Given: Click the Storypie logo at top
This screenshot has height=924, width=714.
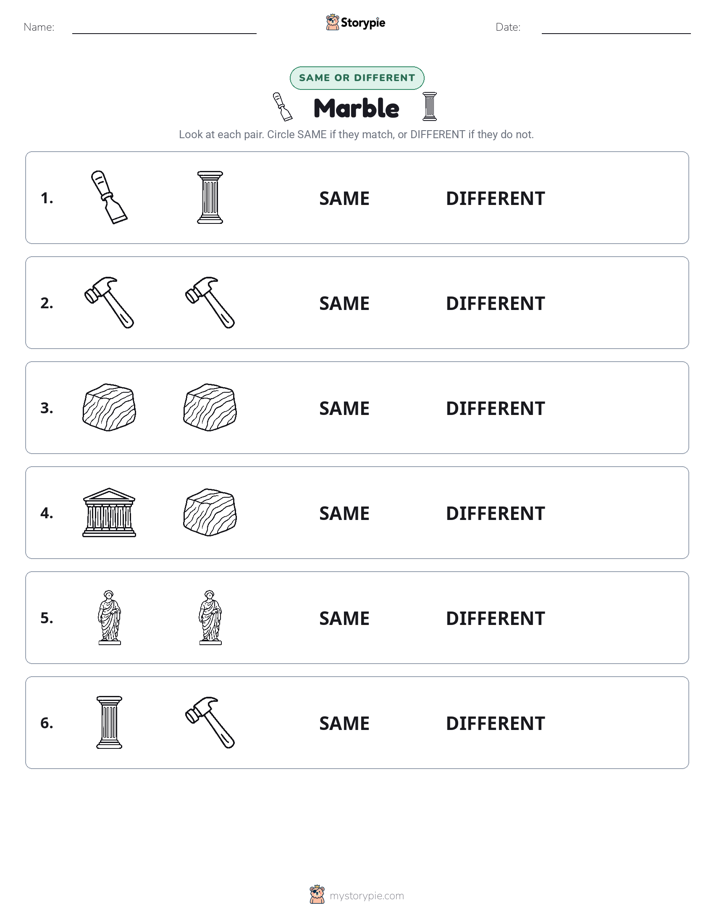Looking at the screenshot, I should point(355,22).
